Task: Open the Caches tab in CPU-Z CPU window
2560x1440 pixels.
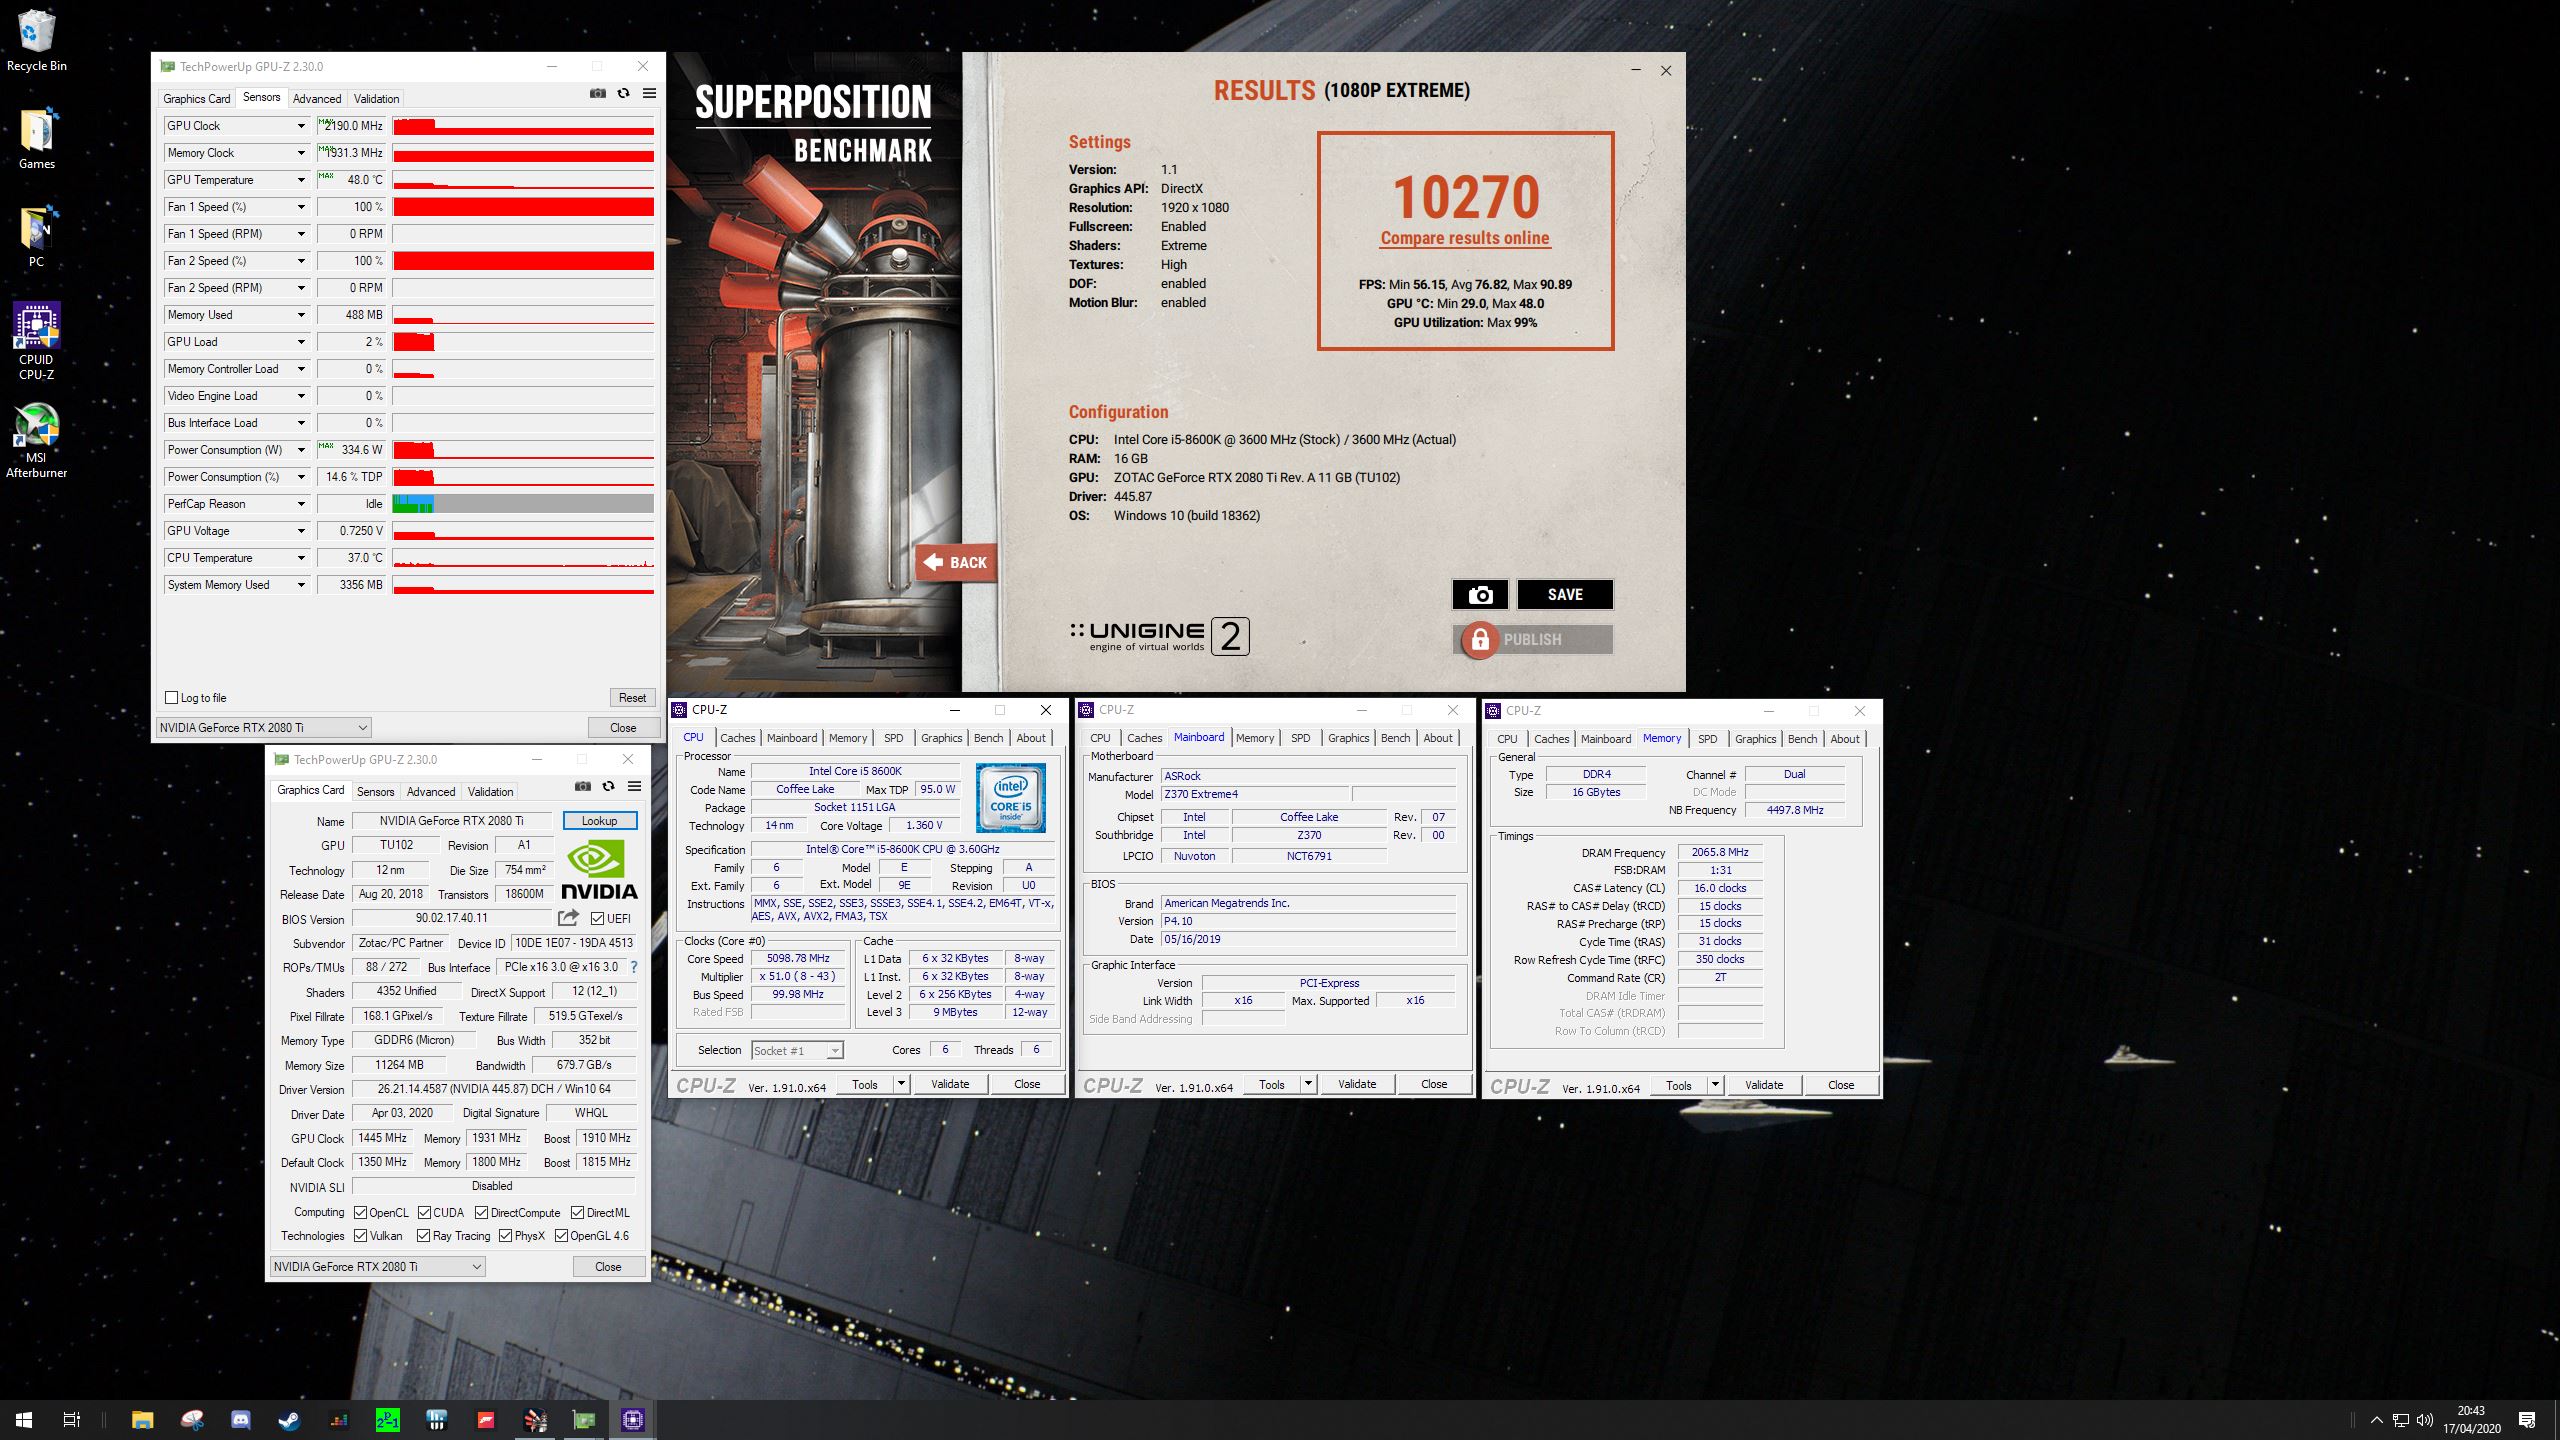Action: pyautogui.click(x=738, y=738)
